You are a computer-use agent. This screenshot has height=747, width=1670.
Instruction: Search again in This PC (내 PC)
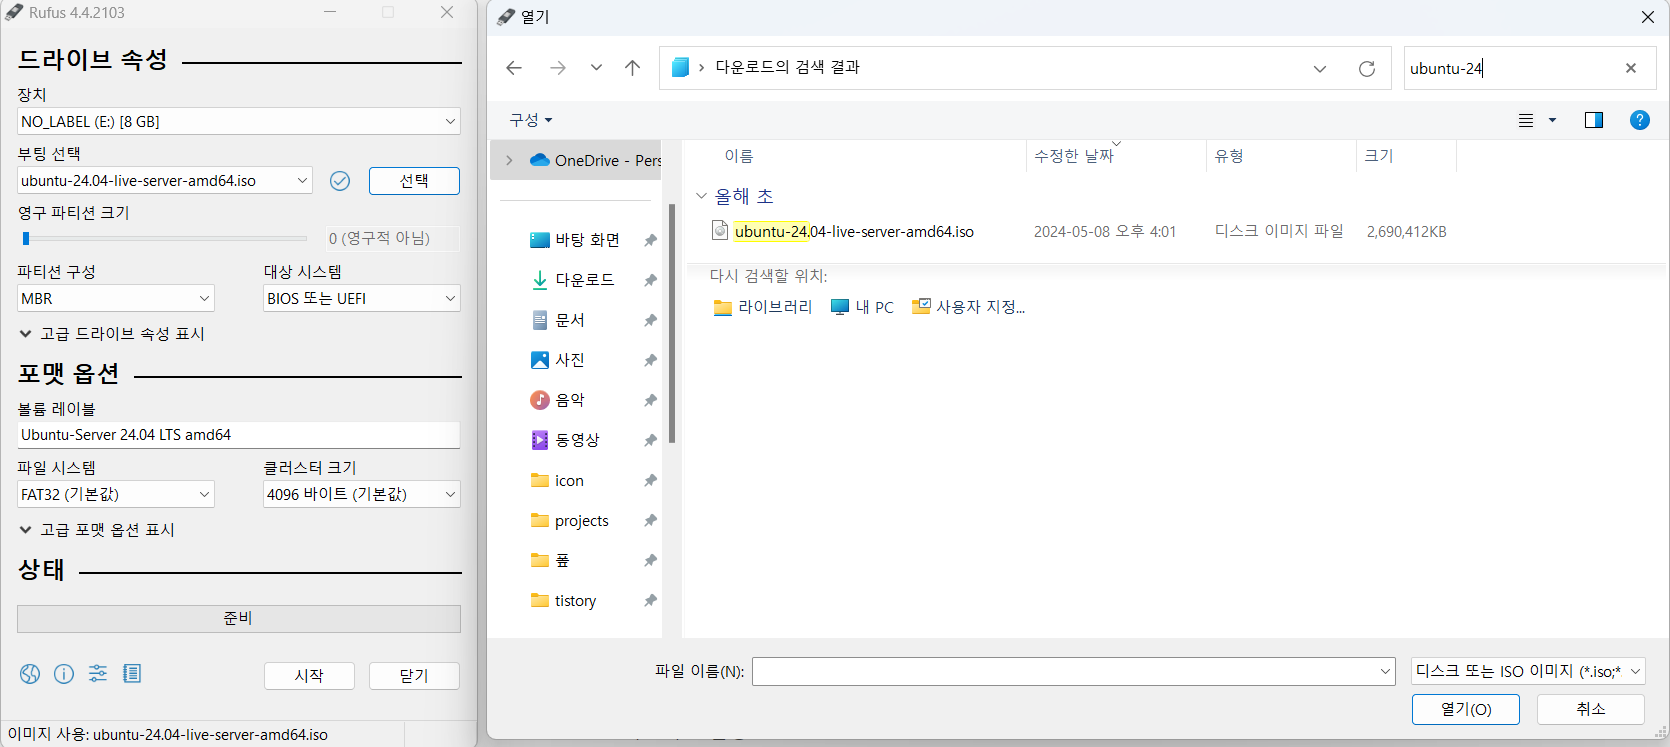pyautogui.click(x=862, y=307)
